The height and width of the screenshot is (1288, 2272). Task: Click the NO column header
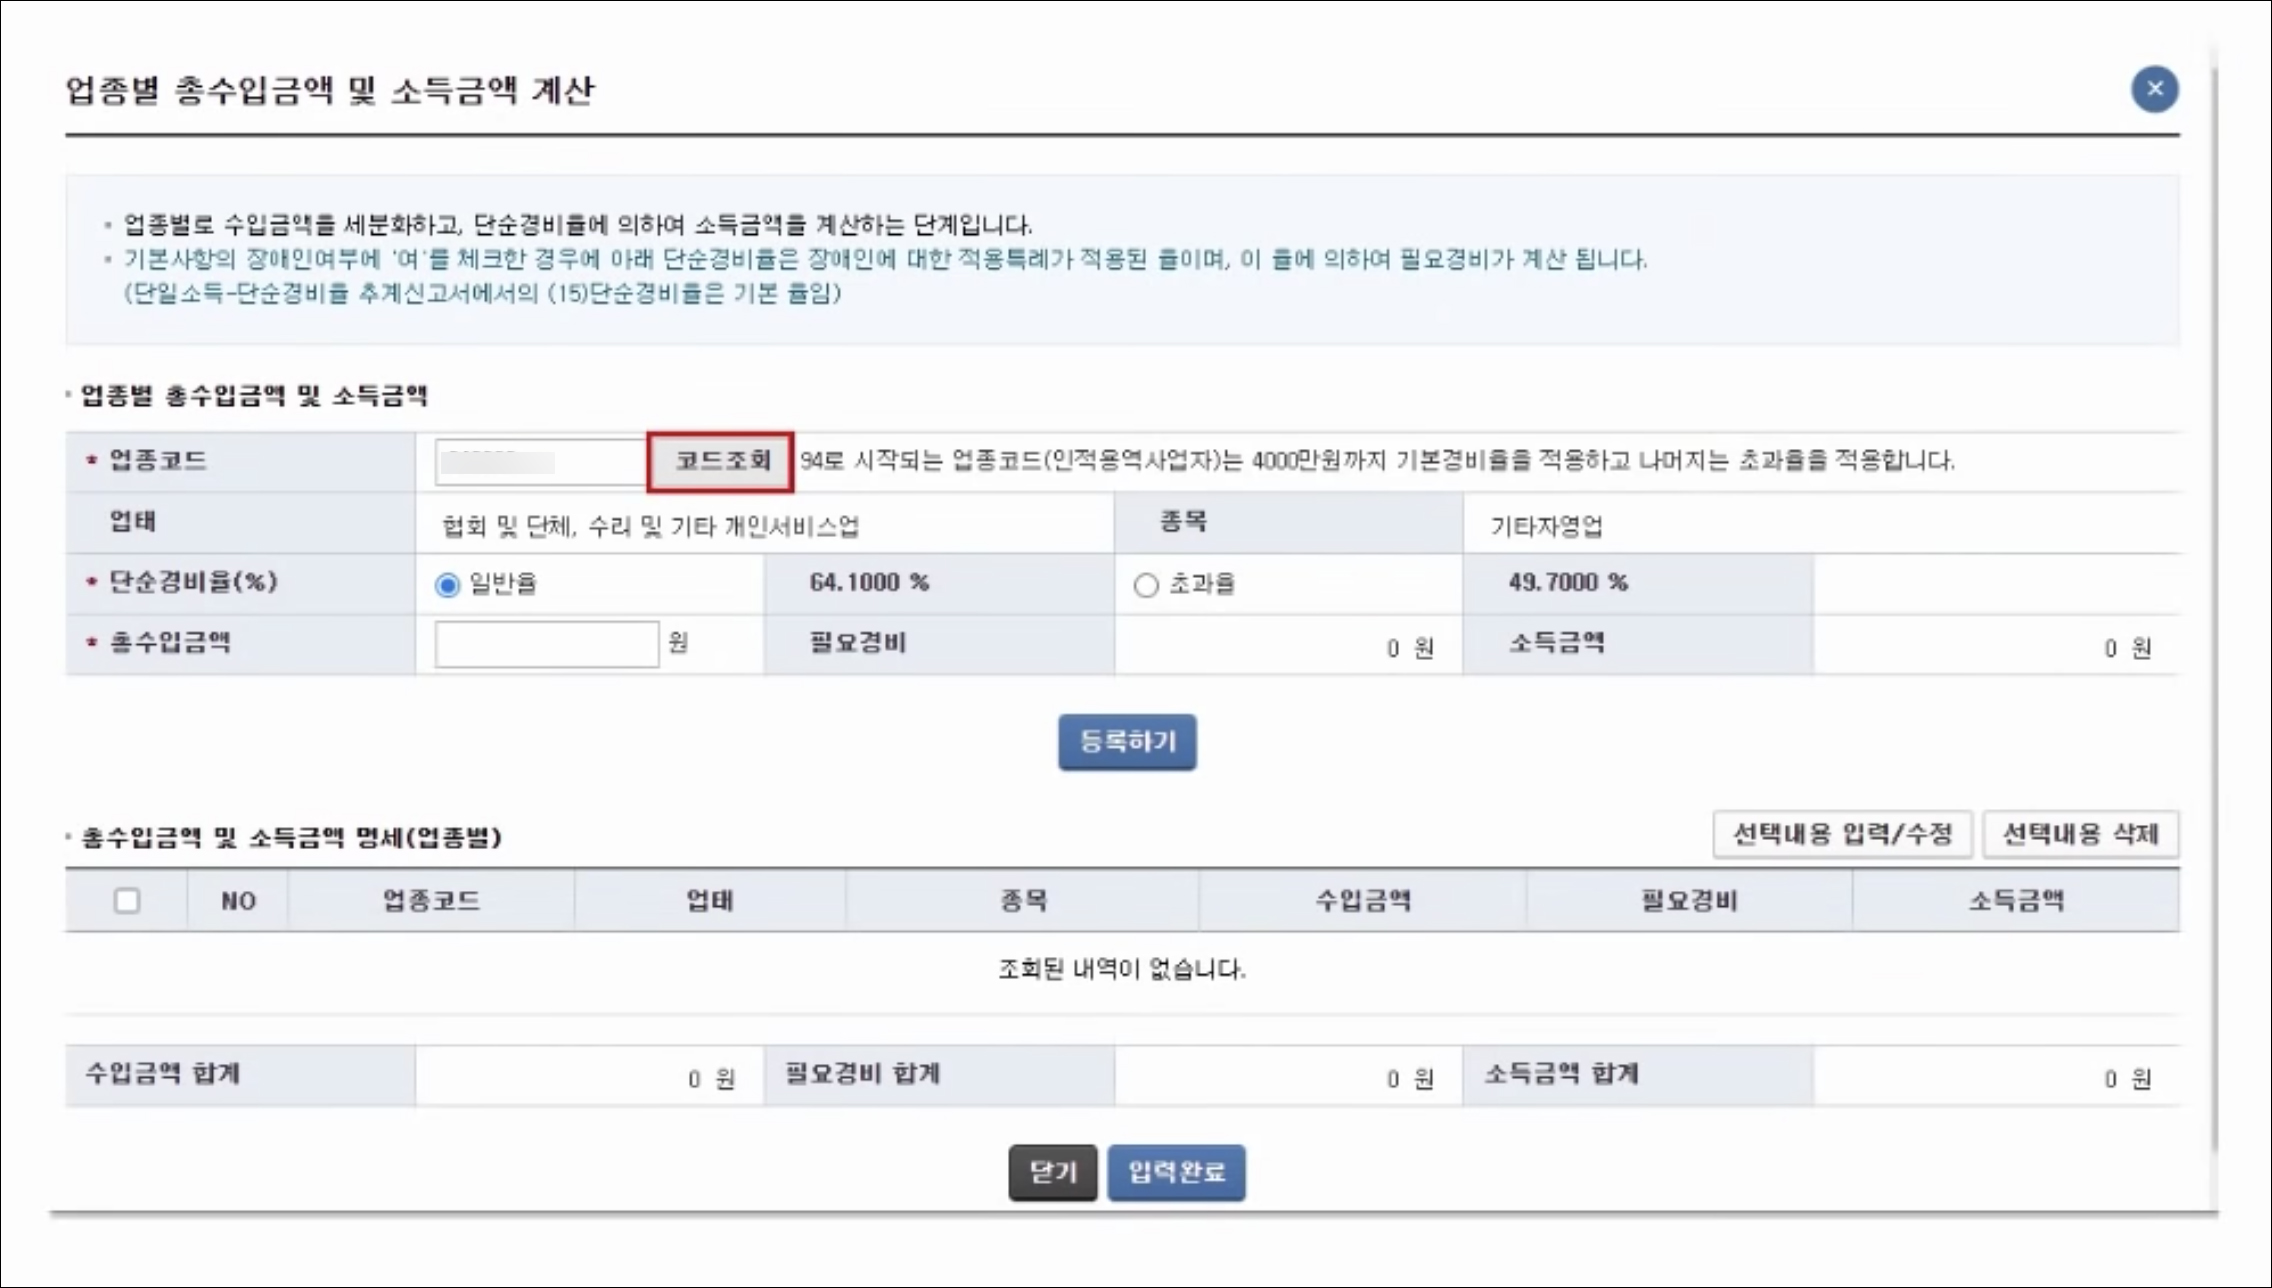pyautogui.click(x=238, y=901)
